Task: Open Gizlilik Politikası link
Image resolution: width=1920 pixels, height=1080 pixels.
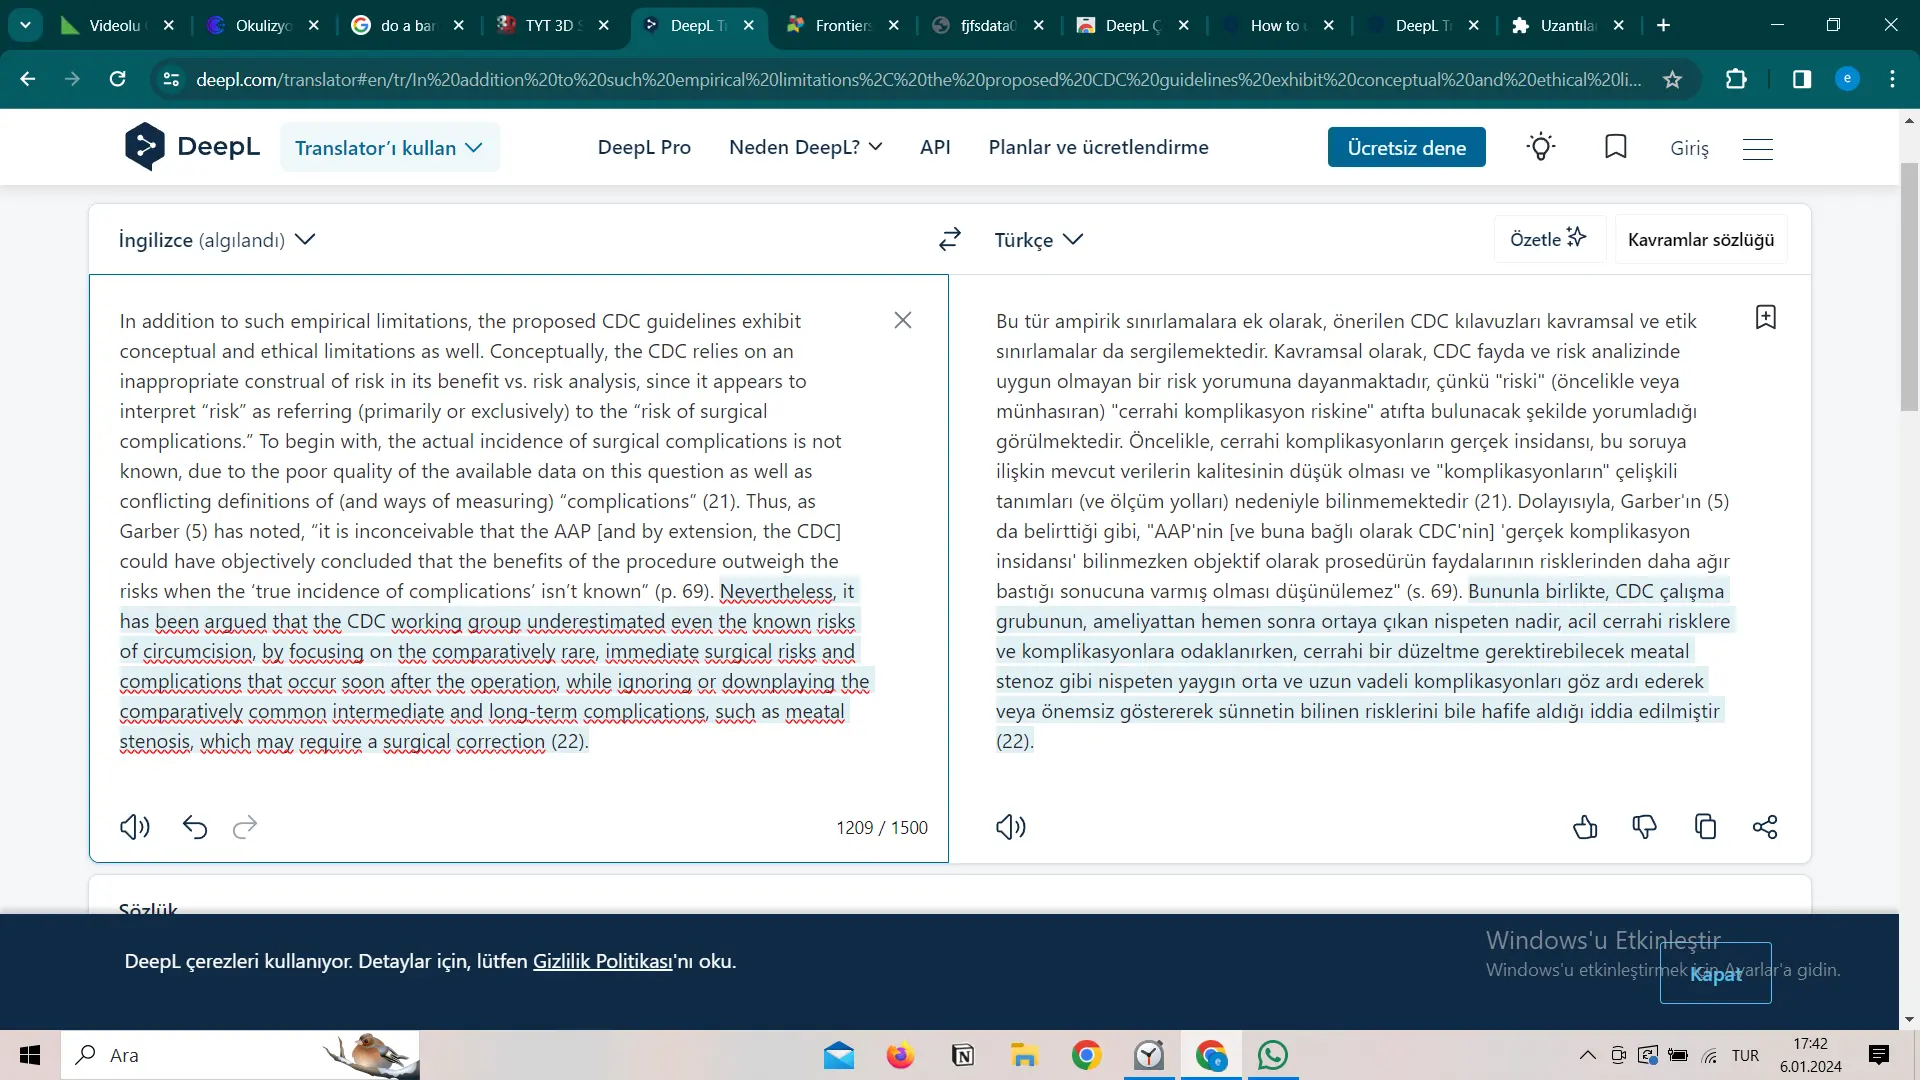Action: point(602,961)
